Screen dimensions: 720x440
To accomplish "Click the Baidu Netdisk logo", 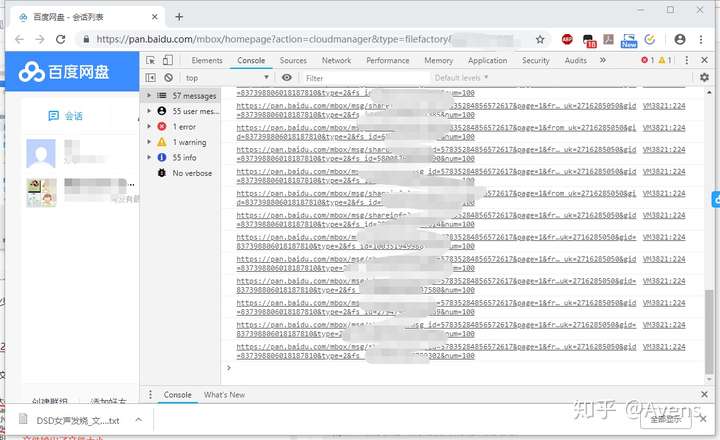I will coord(64,72).
